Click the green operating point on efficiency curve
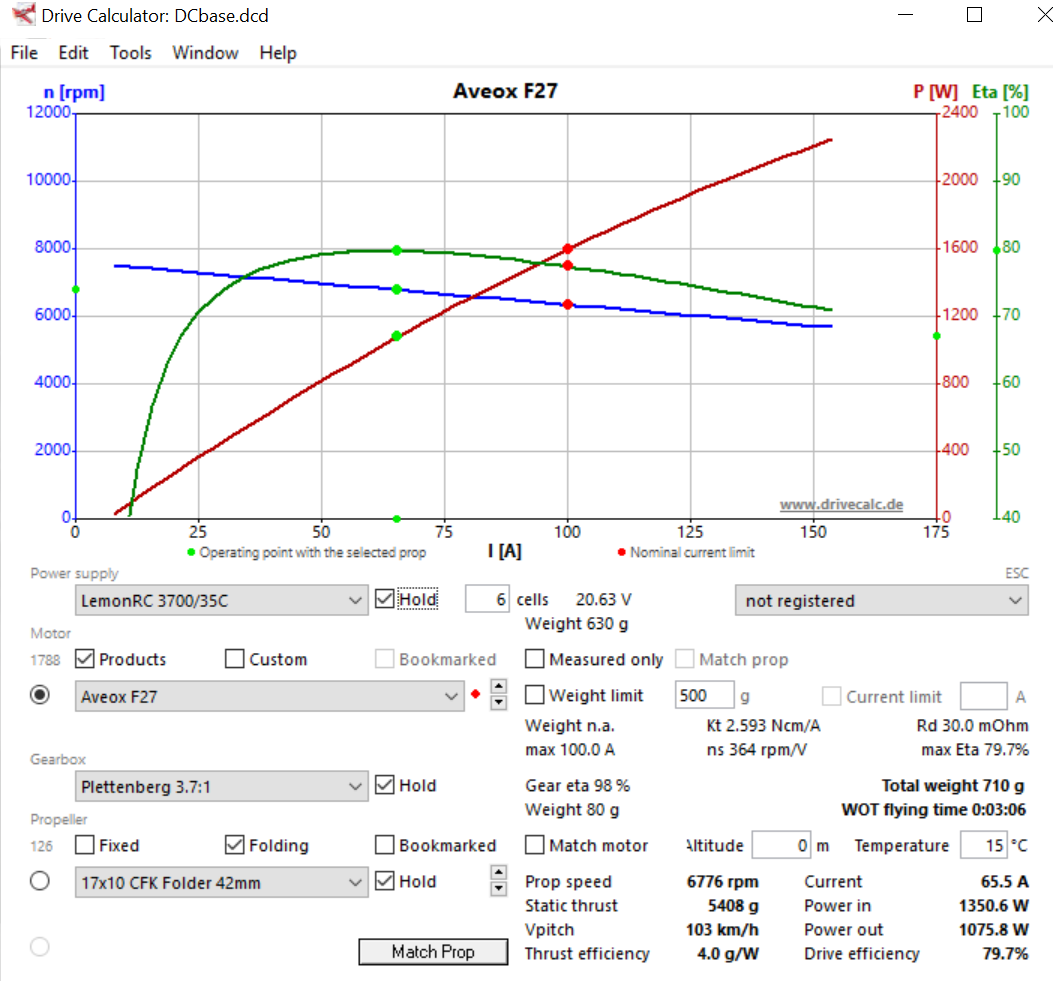Viewport: 1053px width, 981px height. 396,250
